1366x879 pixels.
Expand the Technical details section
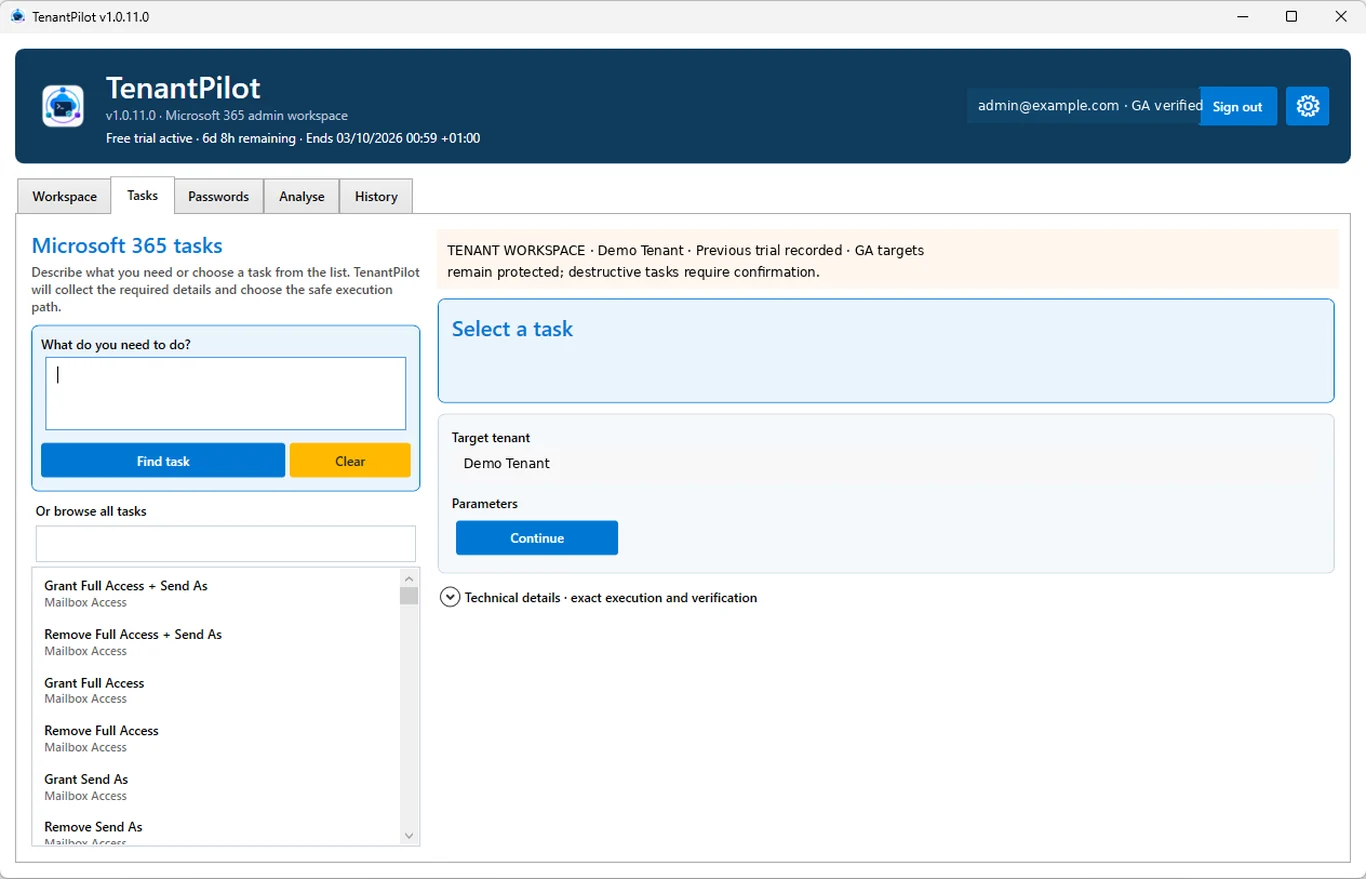click(x=450, y=597)
